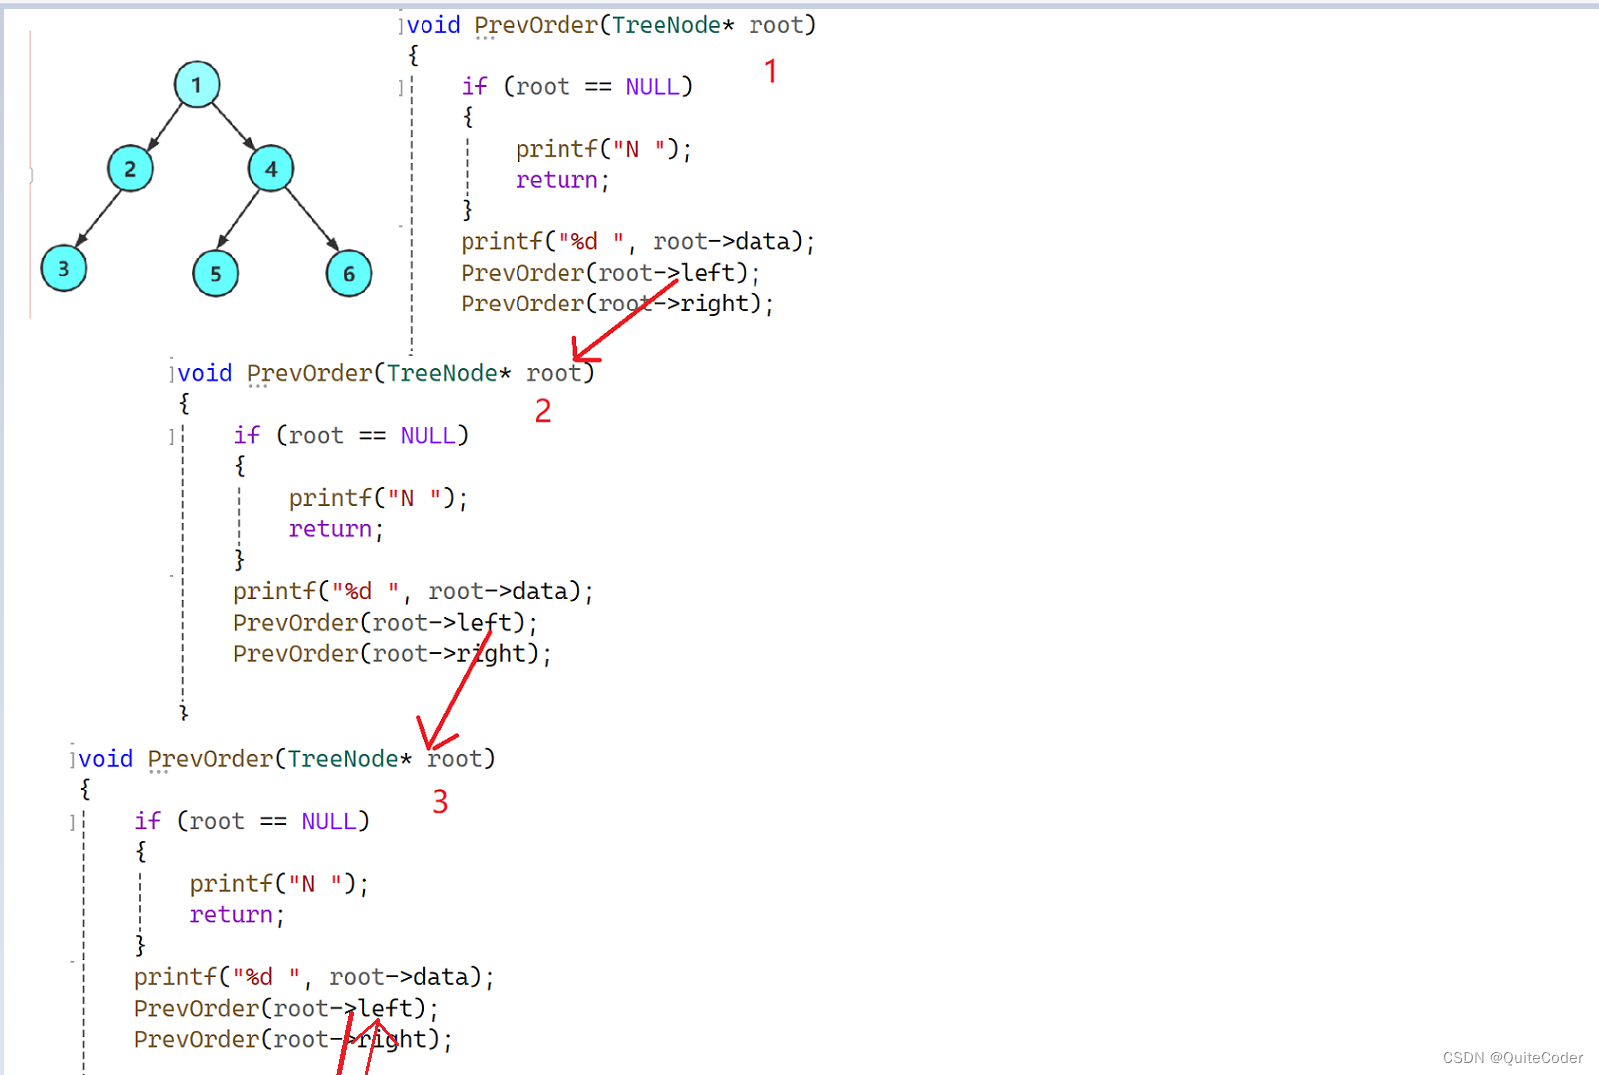
Task: Click the "return;" line in the top block
Action: tap(563, 180)
